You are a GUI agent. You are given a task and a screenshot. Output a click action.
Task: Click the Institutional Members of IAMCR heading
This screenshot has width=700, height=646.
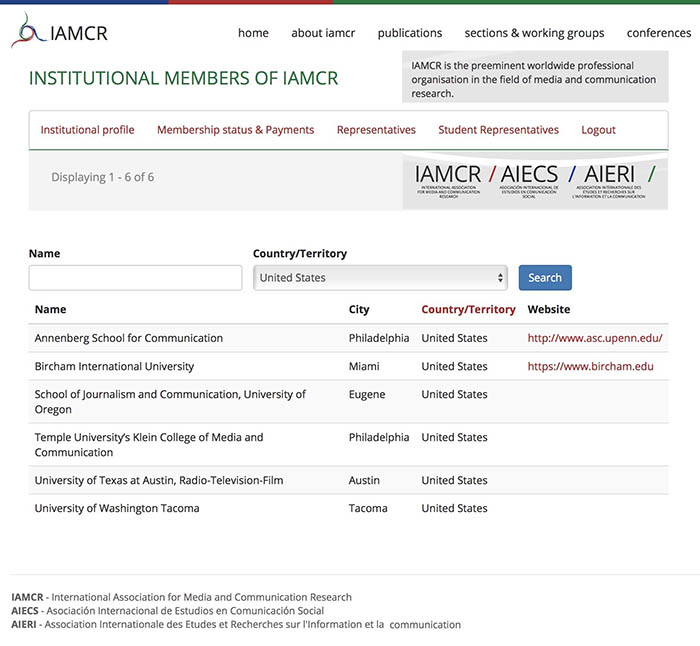[x=183, y=78]
